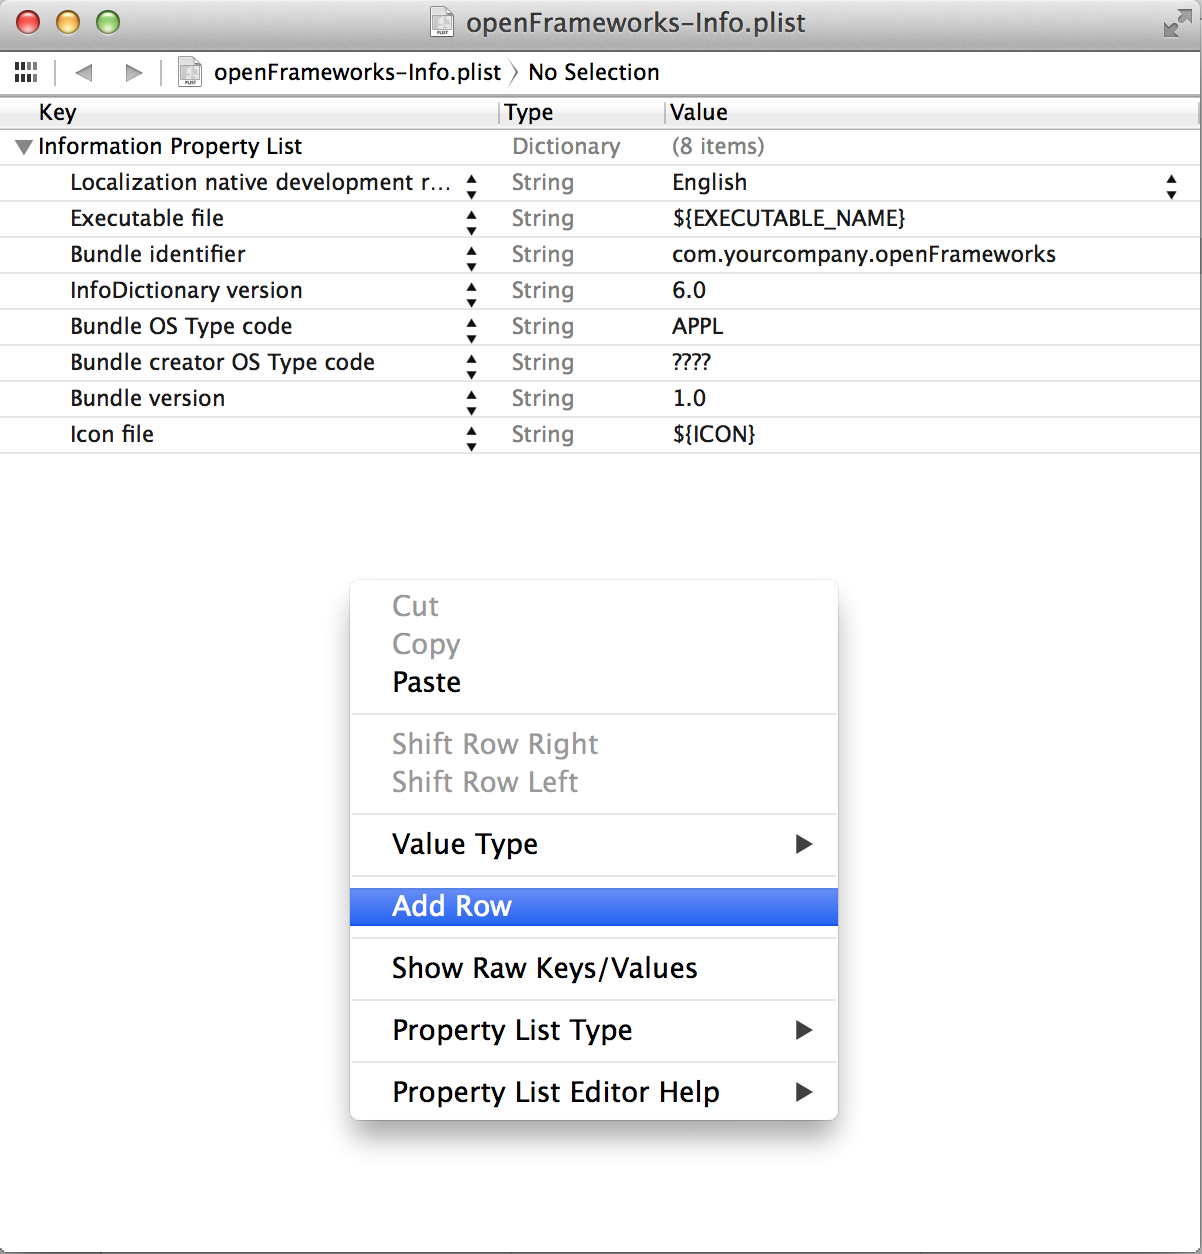The width and height of the screenshot is (1202, 1254).
Task: Click the grid view icon in the toolbar
Action: (26, 72)
